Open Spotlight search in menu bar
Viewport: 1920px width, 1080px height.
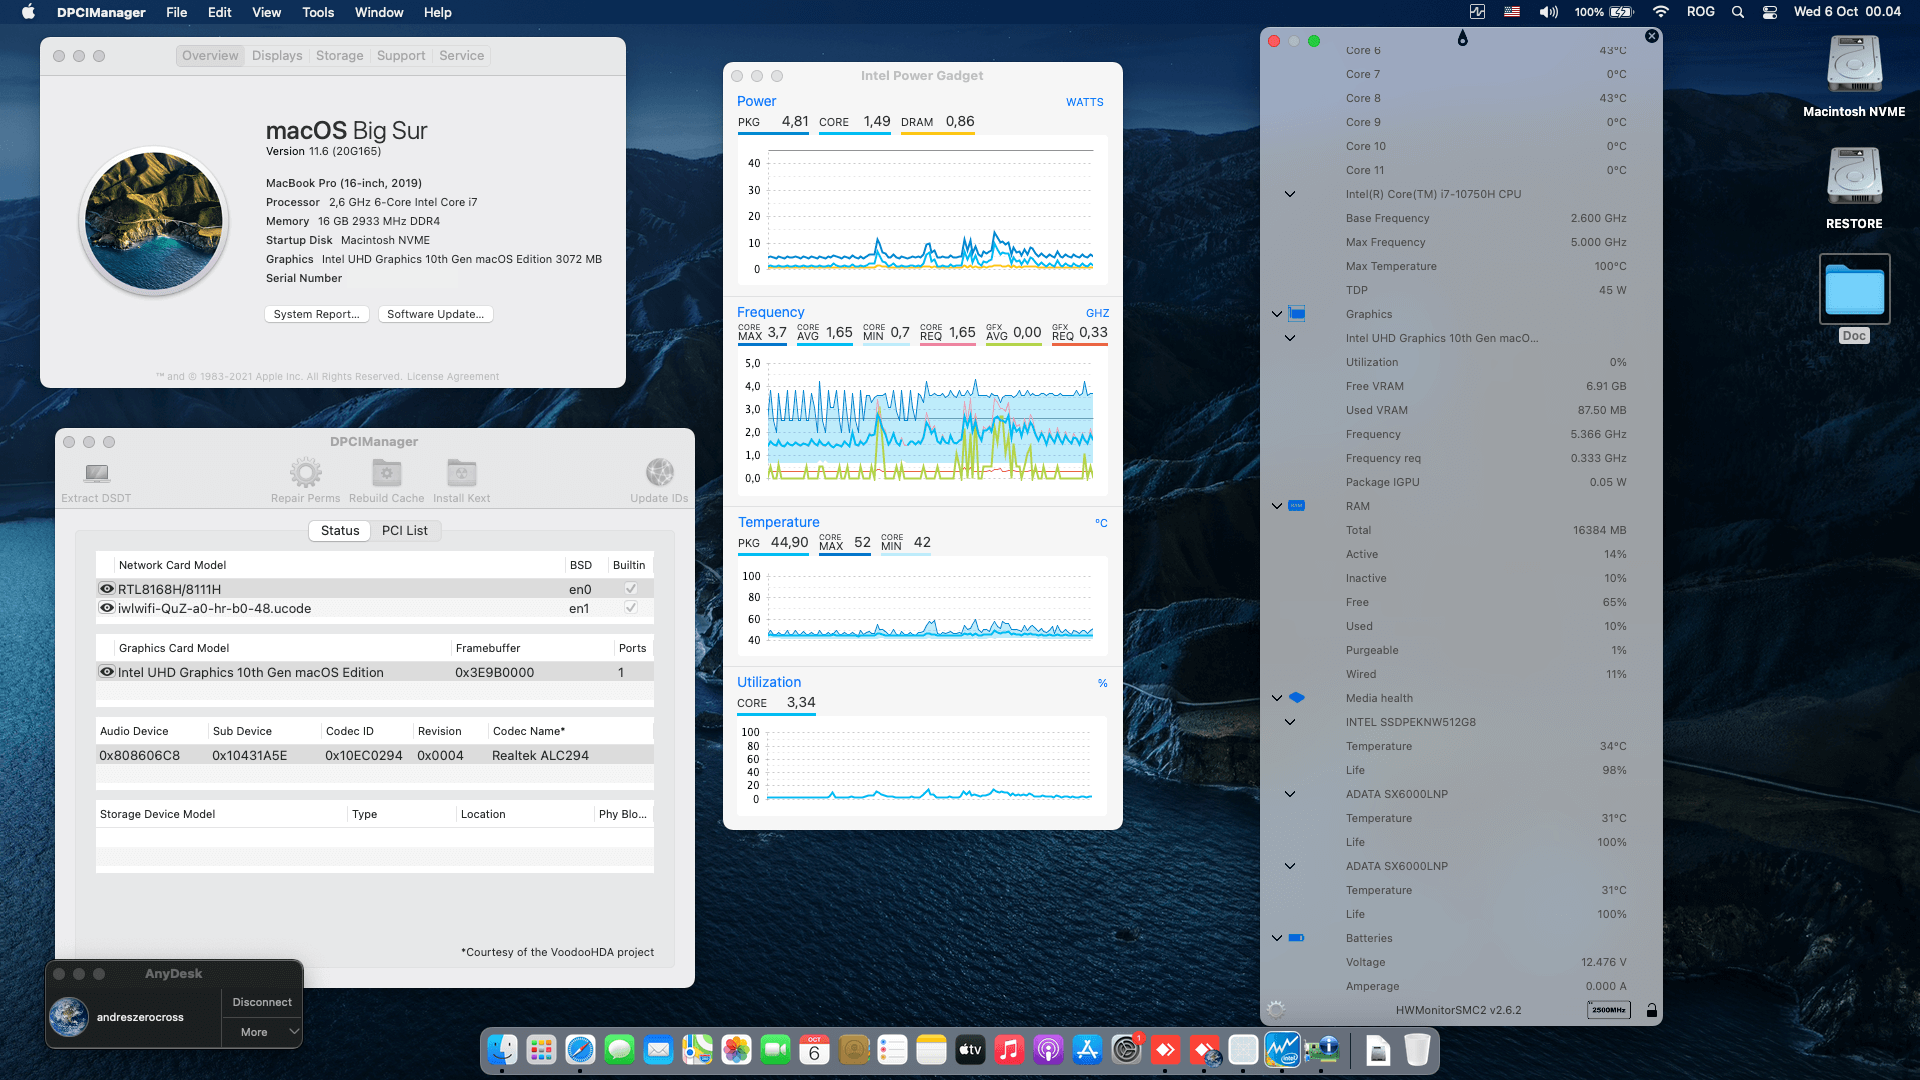tap(1738, 12)
